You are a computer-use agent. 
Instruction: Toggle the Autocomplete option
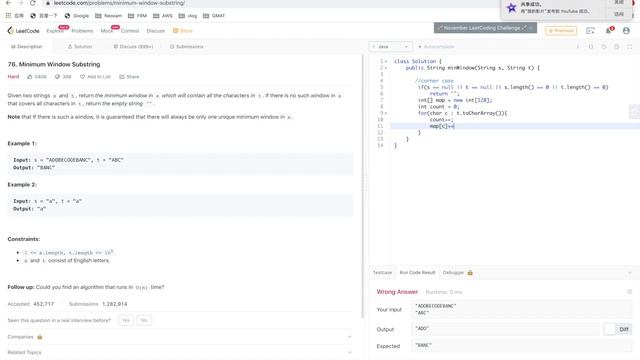click(436, 47)
